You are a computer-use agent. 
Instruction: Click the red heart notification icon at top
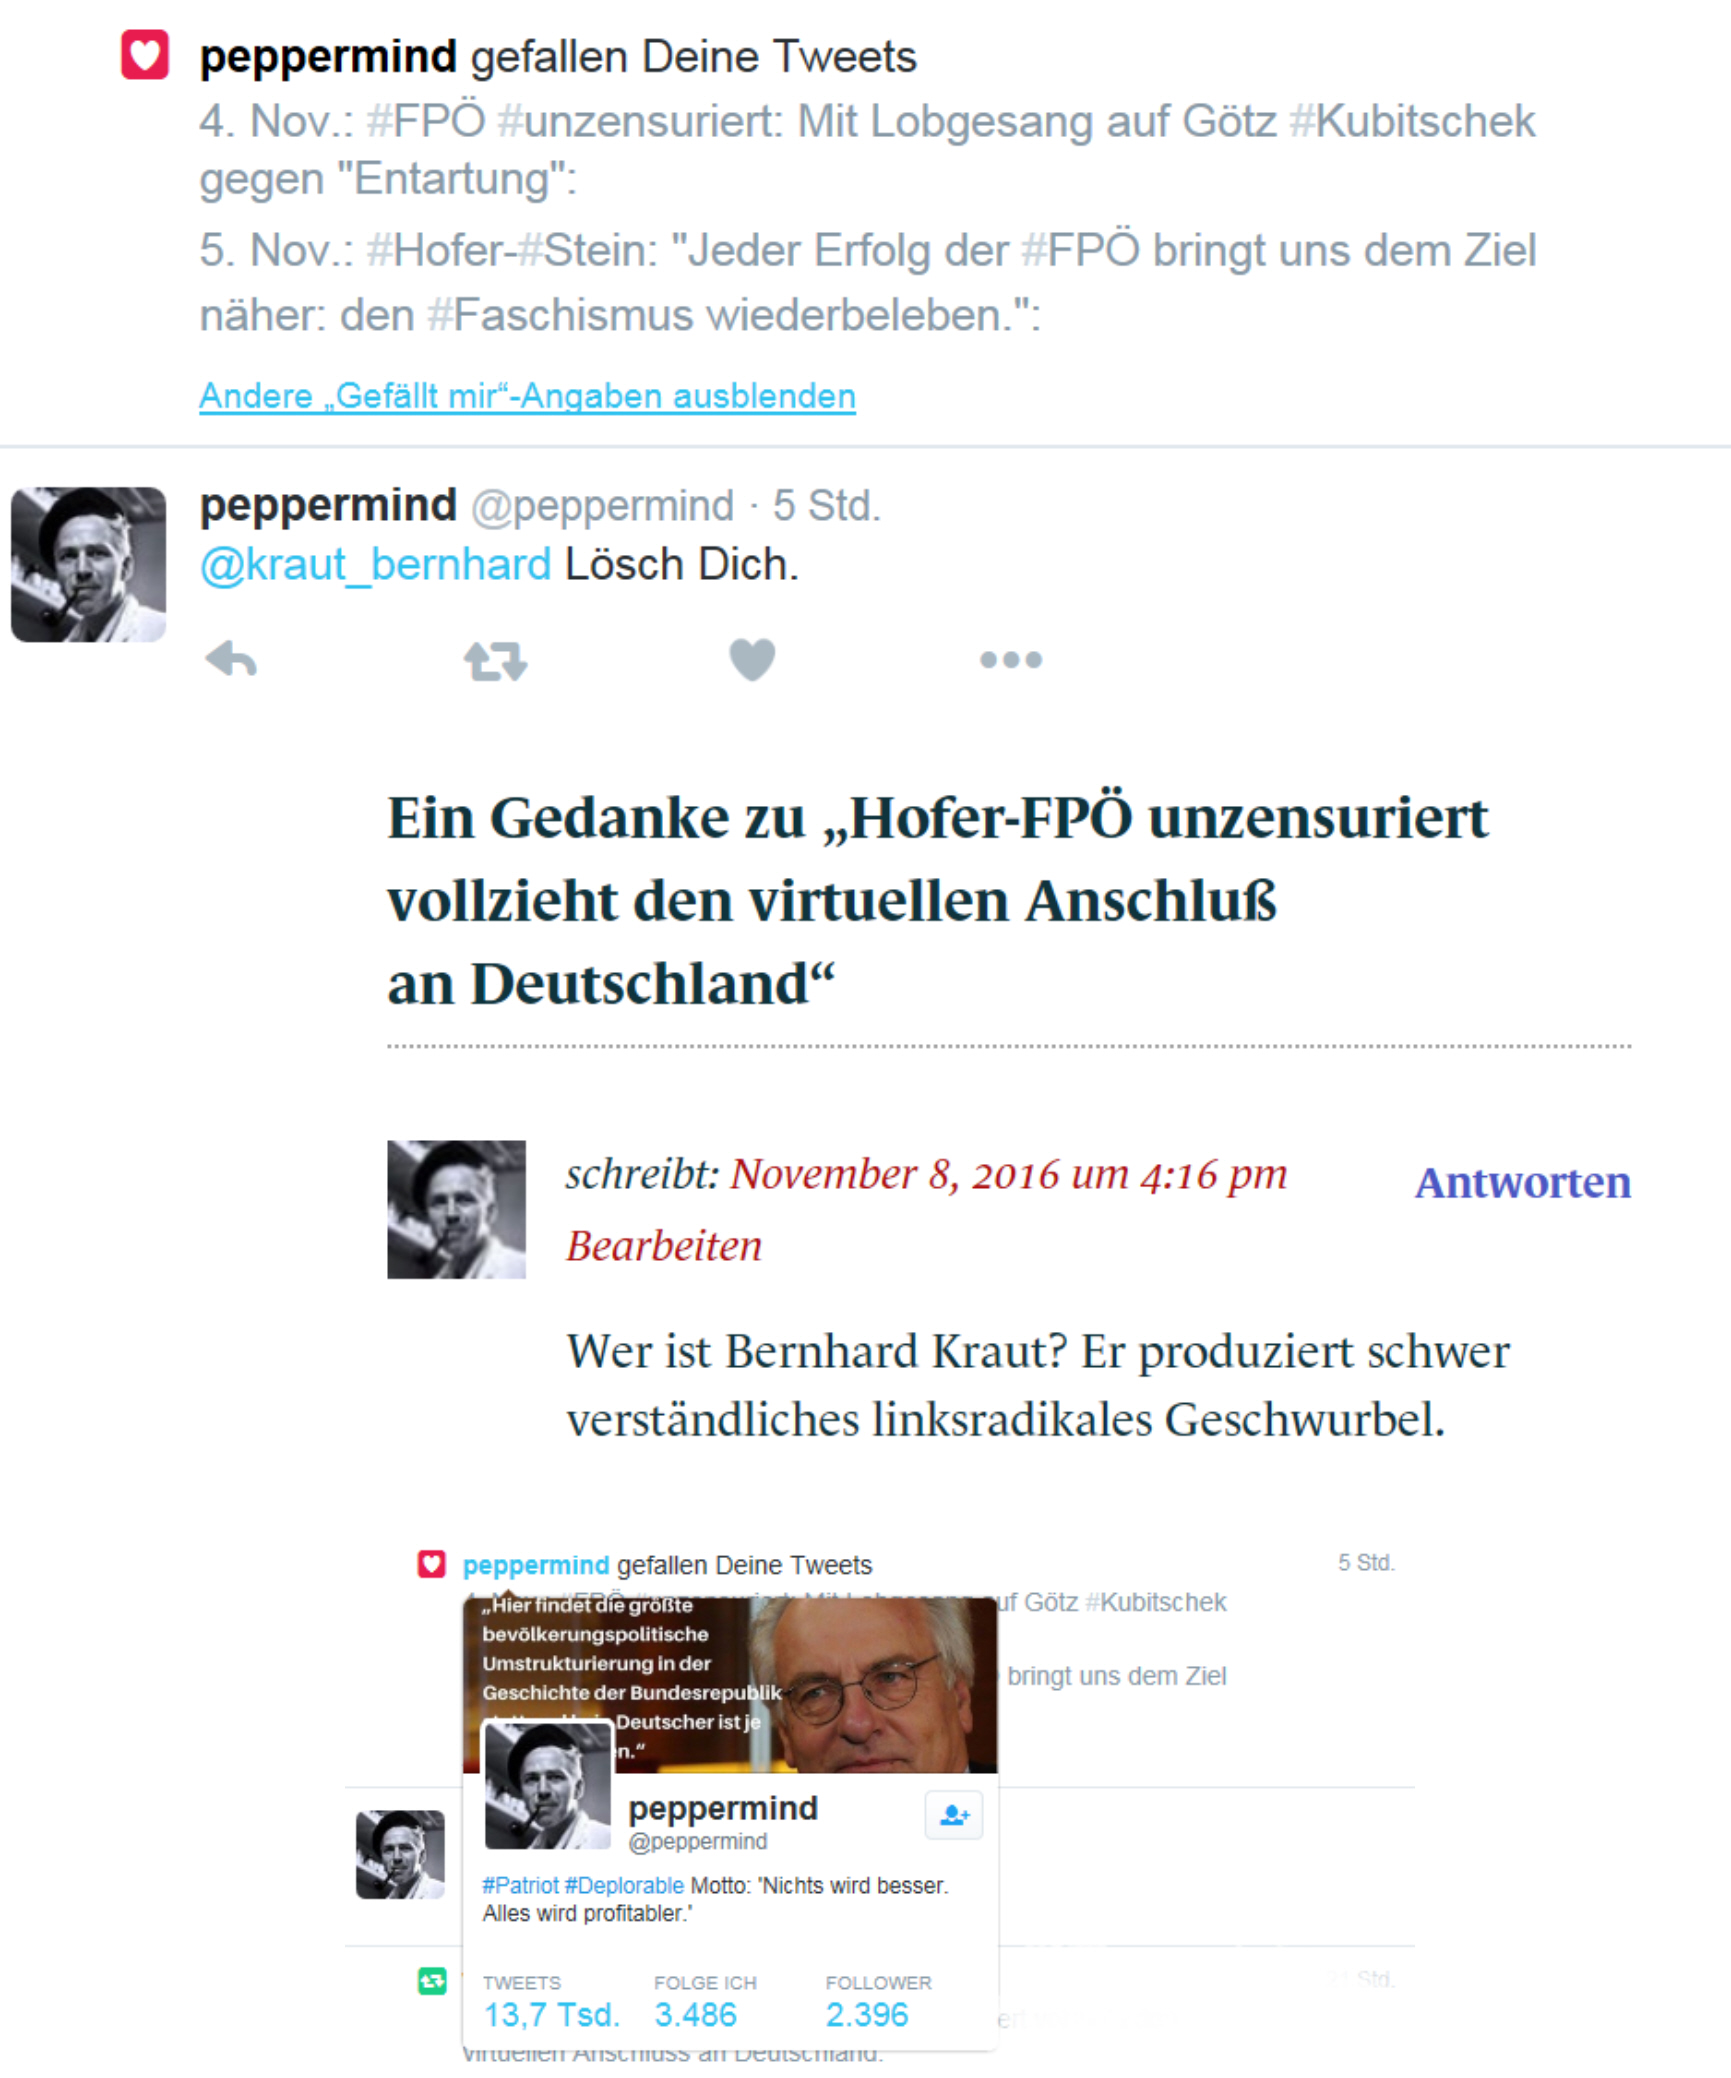[145, 54]
